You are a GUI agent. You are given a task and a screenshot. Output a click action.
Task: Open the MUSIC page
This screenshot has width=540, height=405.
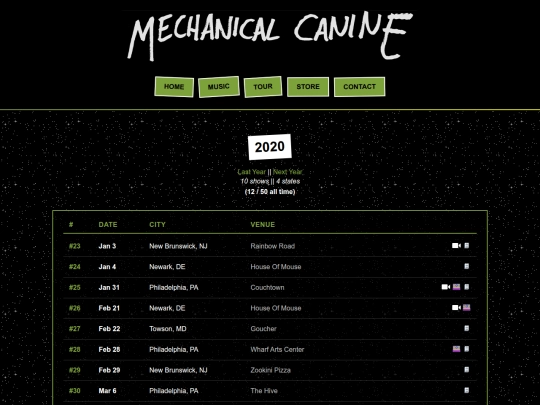click(x=219, y=87)
